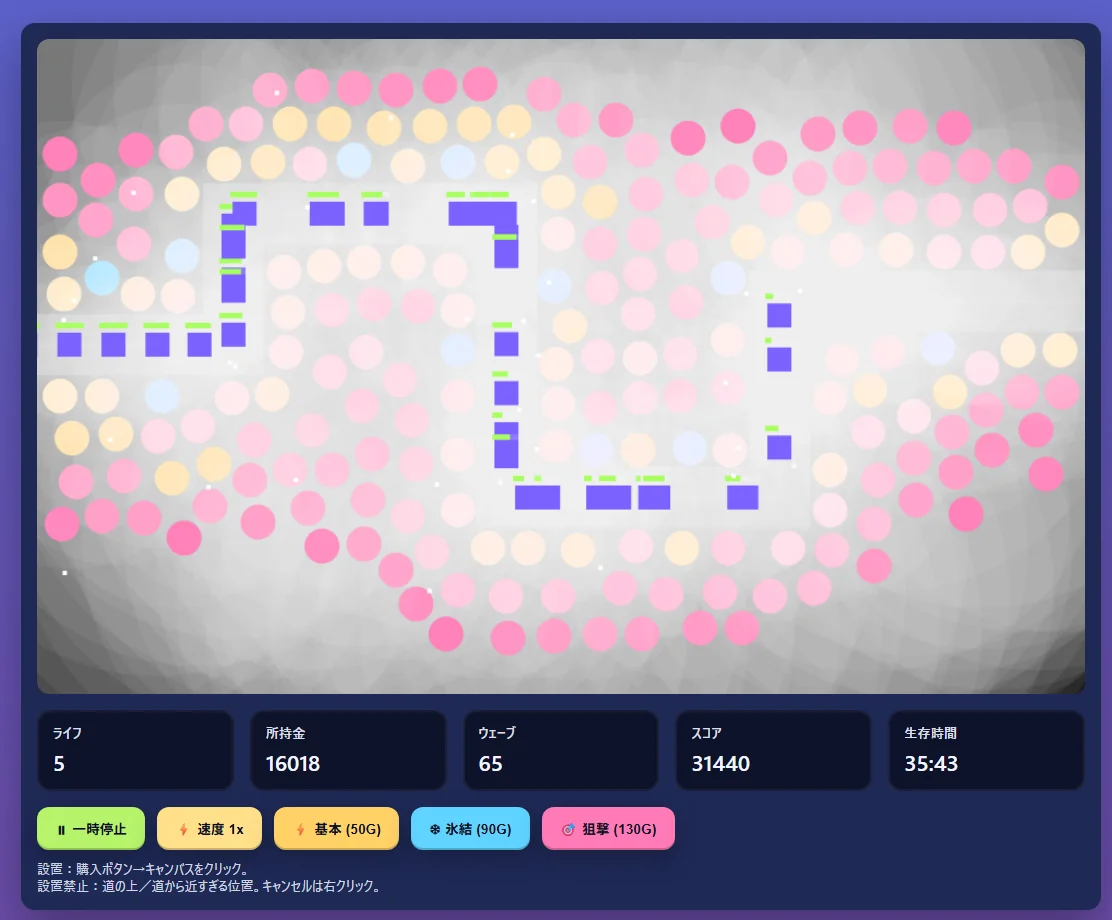Click the 生存時間 card showing 35:43
This screenshot has height=920, width=1112.
[986, 750]
